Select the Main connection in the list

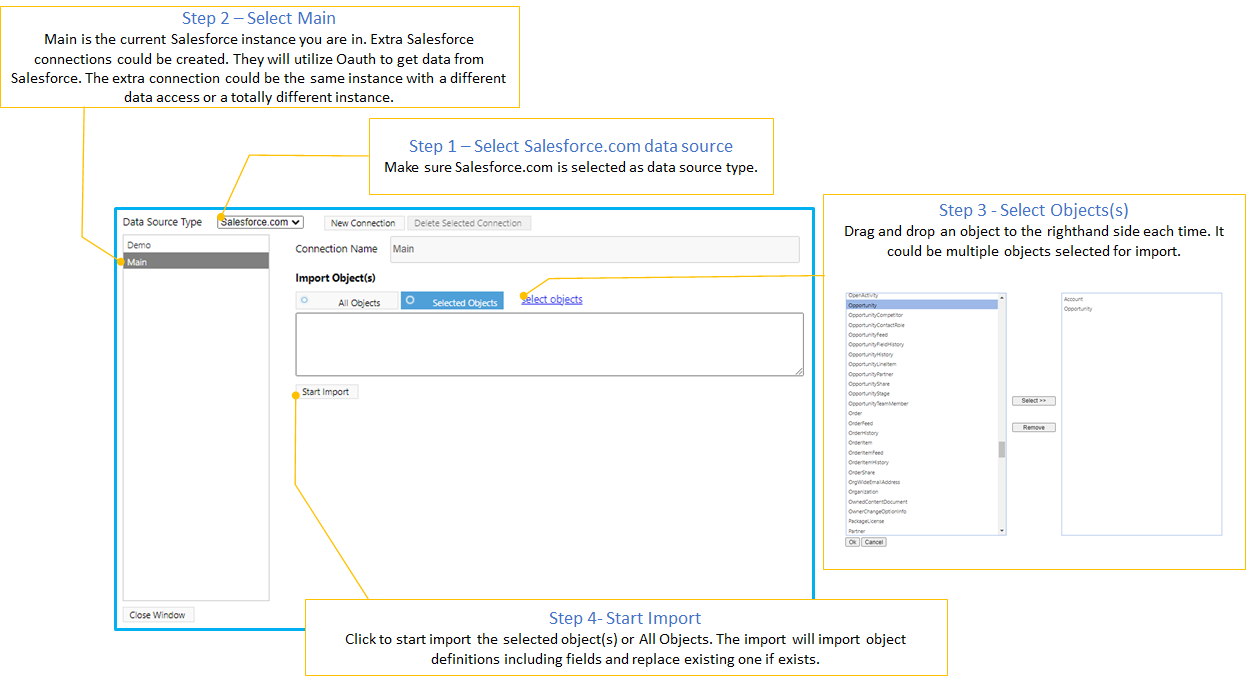point(196,261)
